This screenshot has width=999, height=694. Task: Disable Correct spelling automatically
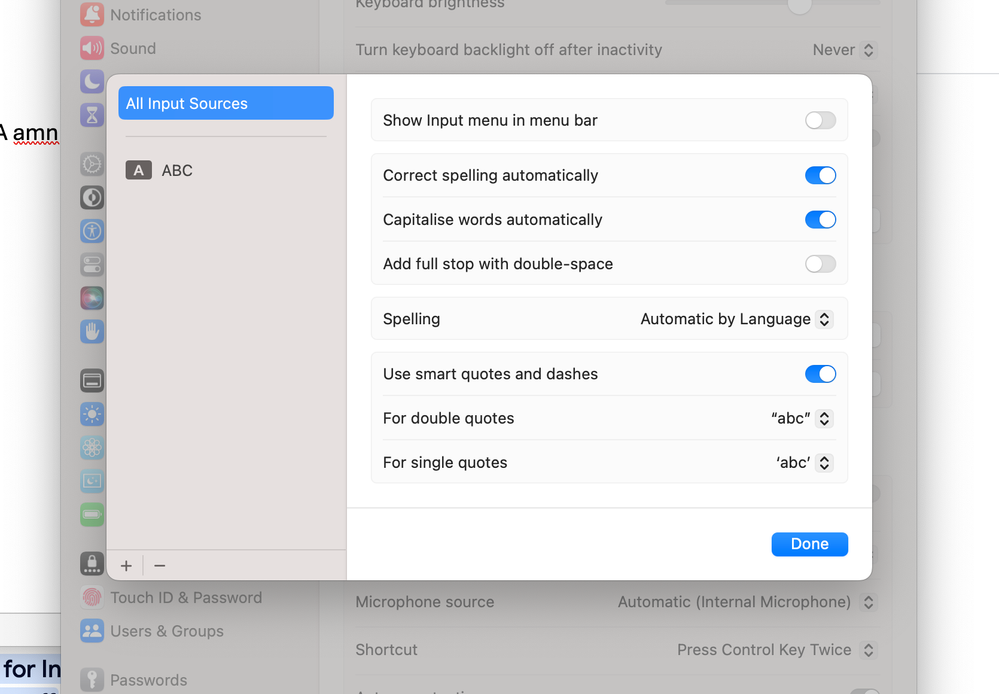(820, 175)
